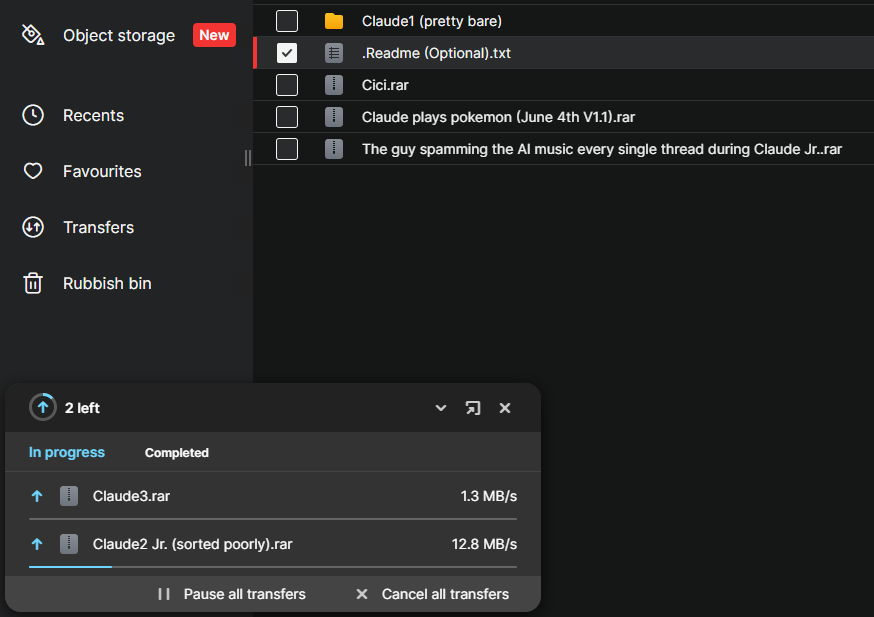The height and width of the screenshot is (617, 874).
Task: Open the Favourites section
Action: 102,171
